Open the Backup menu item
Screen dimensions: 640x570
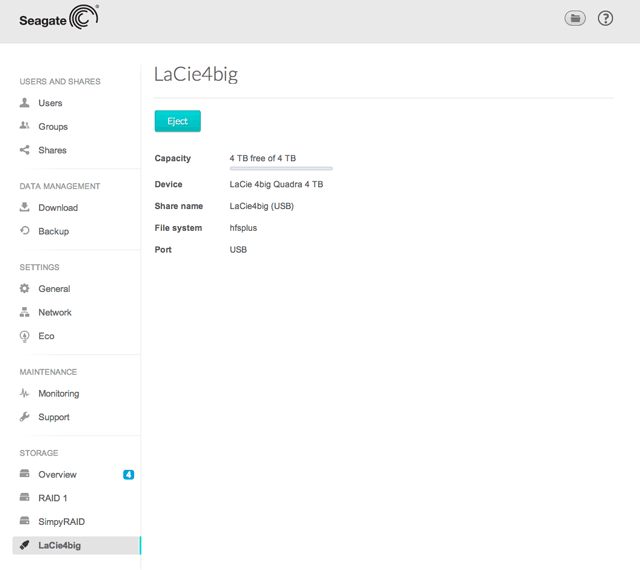coord(53,231)
